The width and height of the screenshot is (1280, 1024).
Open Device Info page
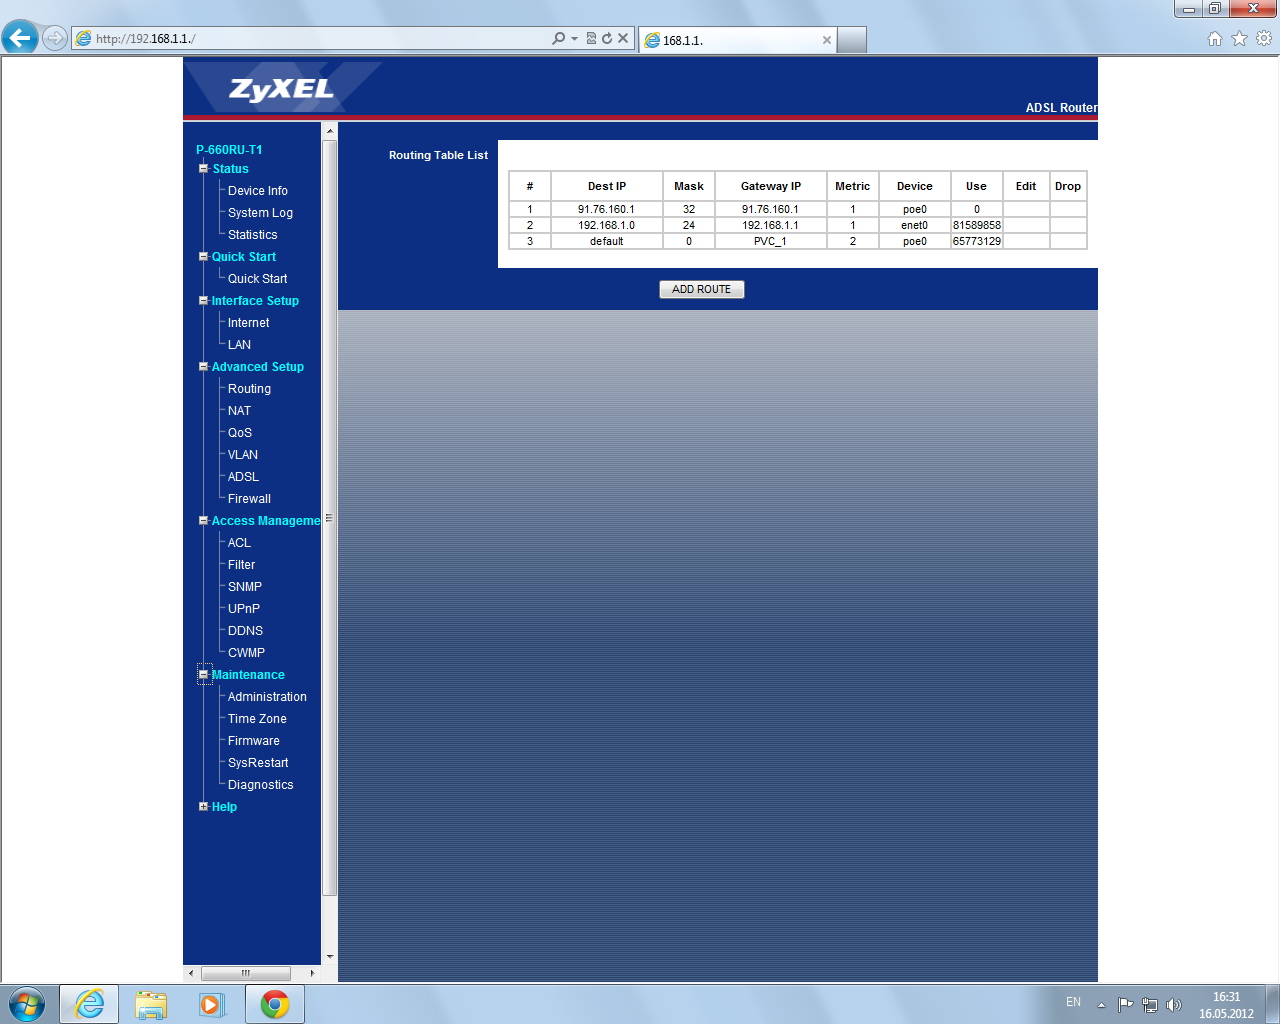258,191
